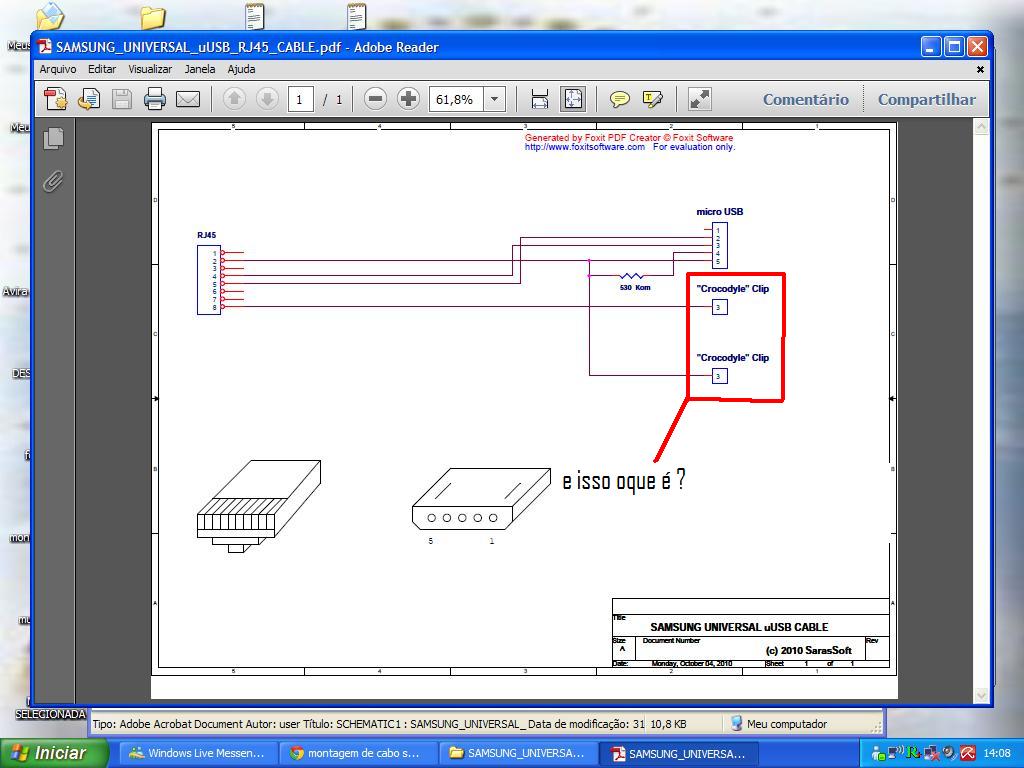Toggle read mode view

coord(700,99)
